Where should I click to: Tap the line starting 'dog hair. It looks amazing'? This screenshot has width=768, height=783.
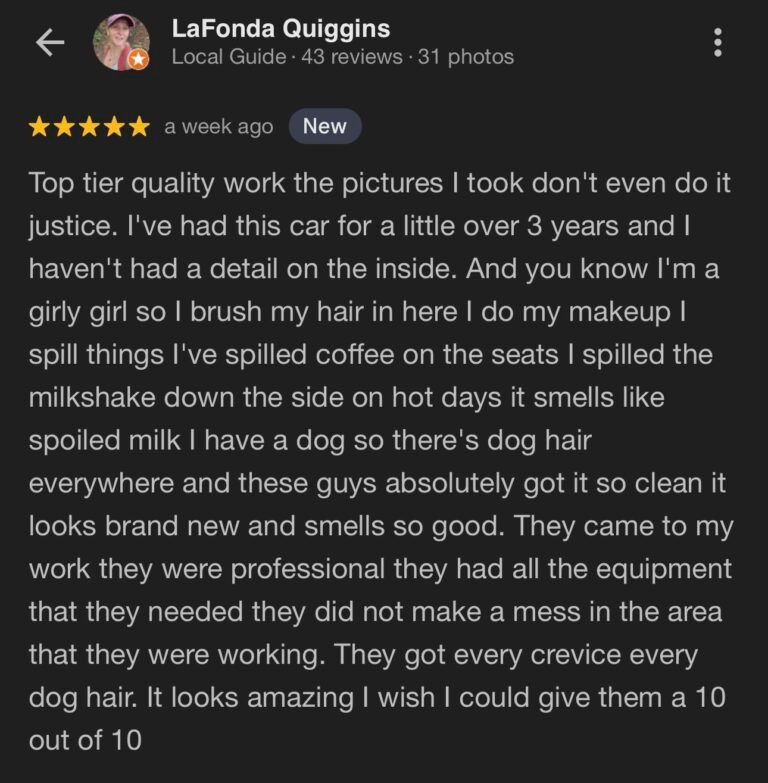[x=377, y=698]
